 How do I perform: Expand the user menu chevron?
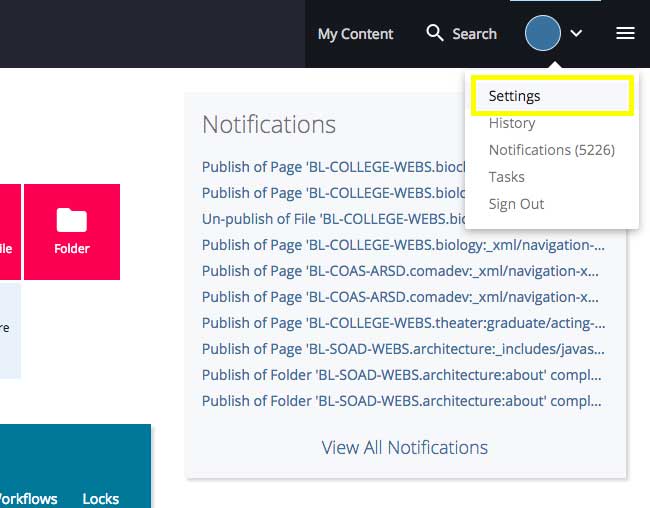tap(577, 34)
